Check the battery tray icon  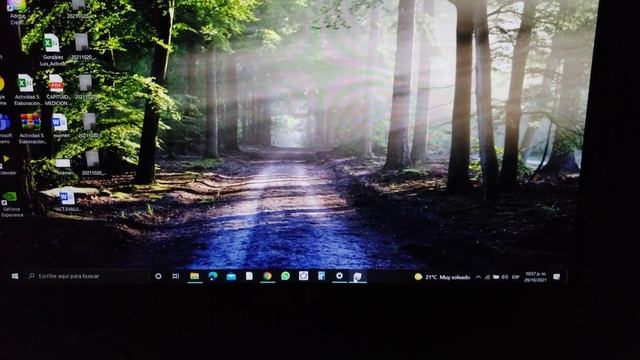click(x=496, y=277)
